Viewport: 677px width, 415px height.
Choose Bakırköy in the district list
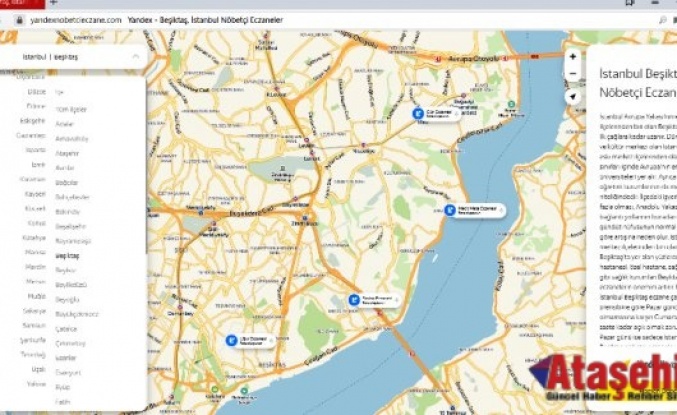pyautogui.click(x=68, y=212)
